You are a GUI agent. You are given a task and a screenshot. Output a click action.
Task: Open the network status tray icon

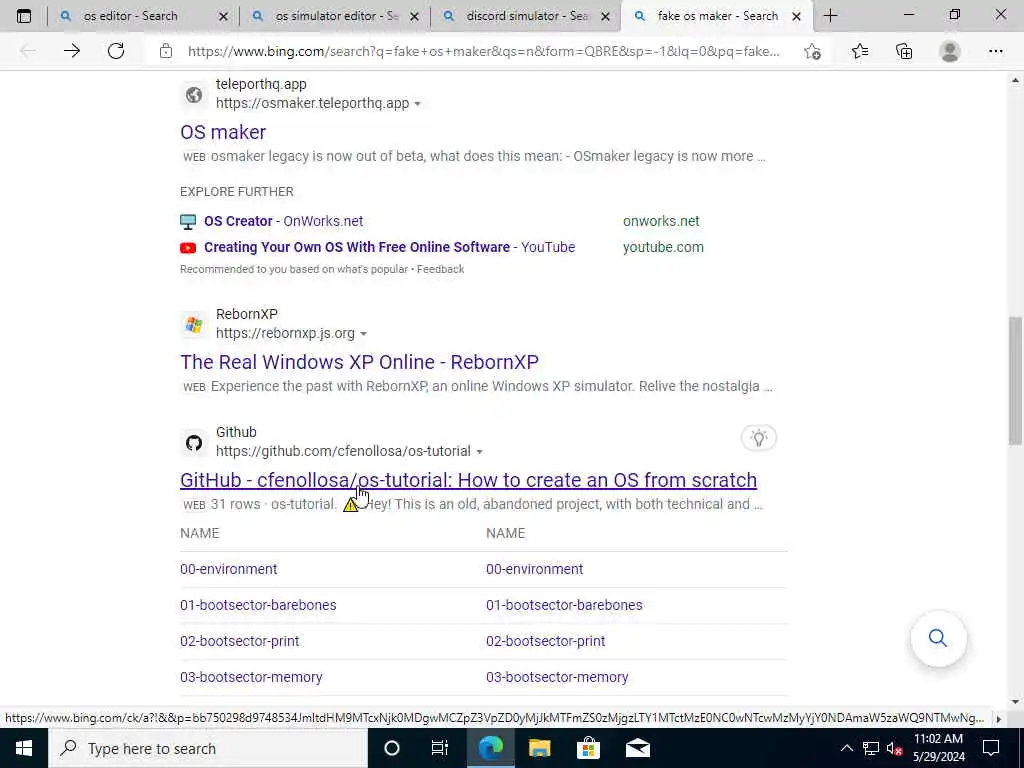coord(871,748)
